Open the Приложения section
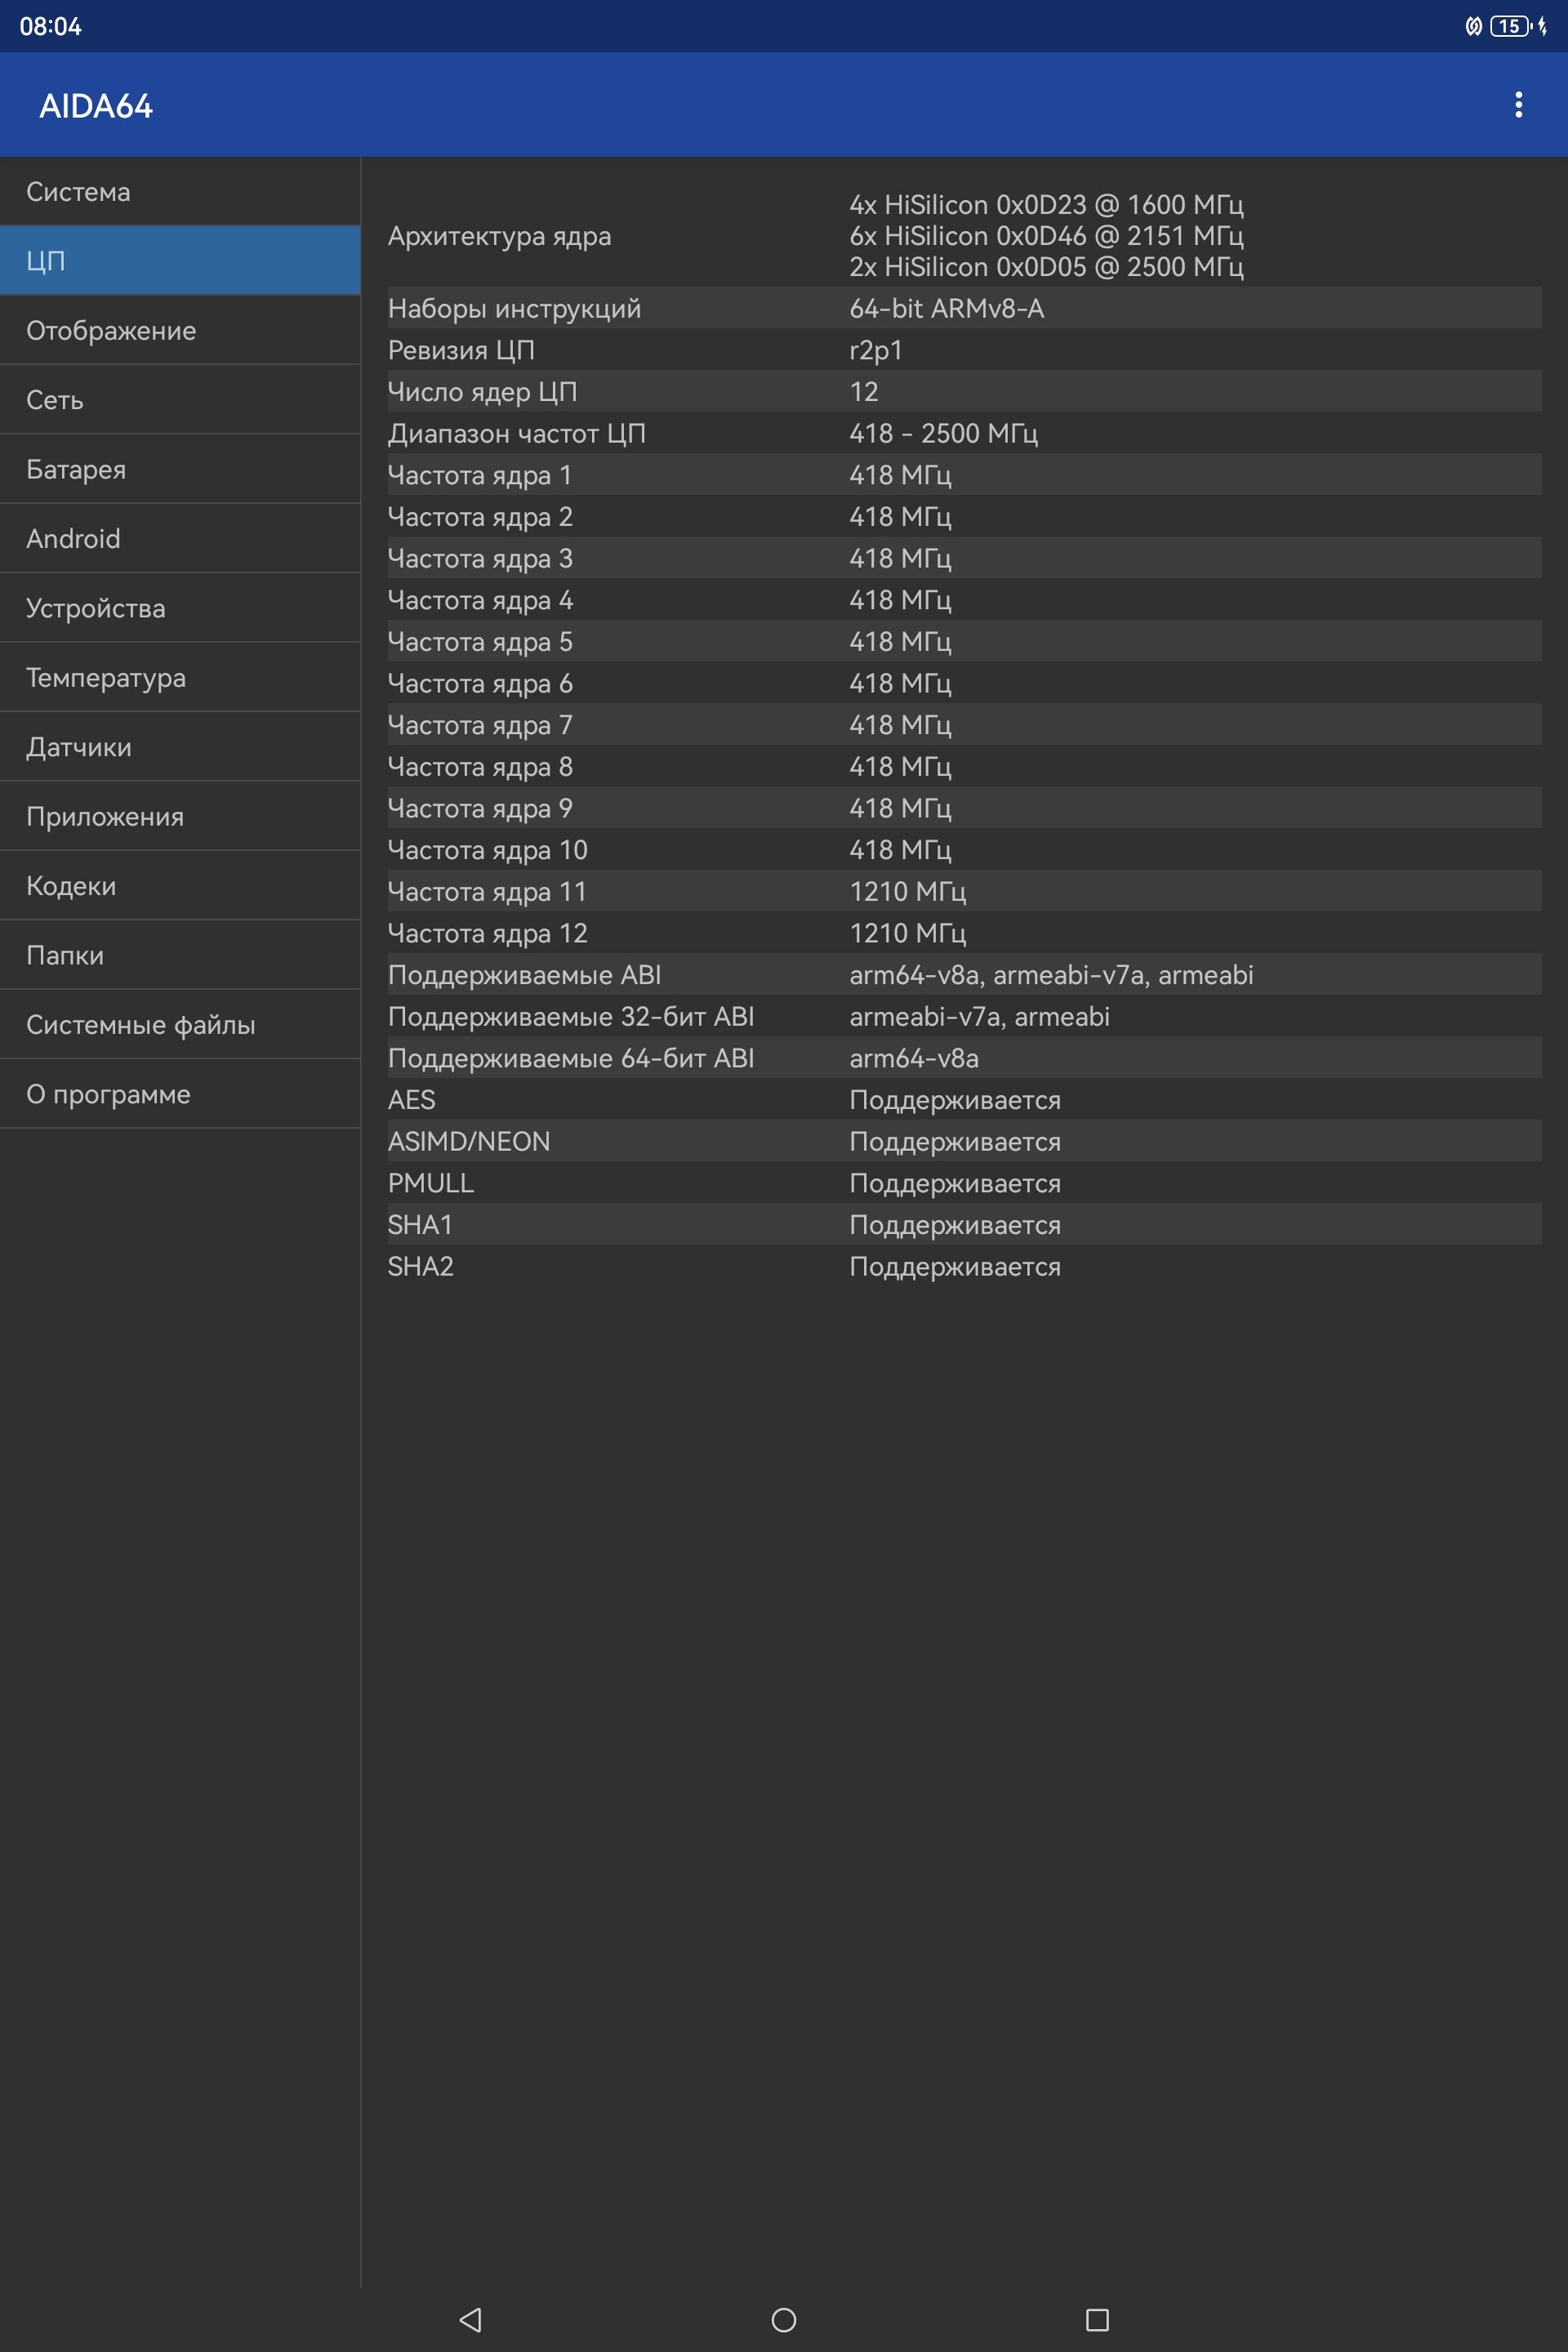Viewport: 1568px width, 2352px height. click(180, 816)
